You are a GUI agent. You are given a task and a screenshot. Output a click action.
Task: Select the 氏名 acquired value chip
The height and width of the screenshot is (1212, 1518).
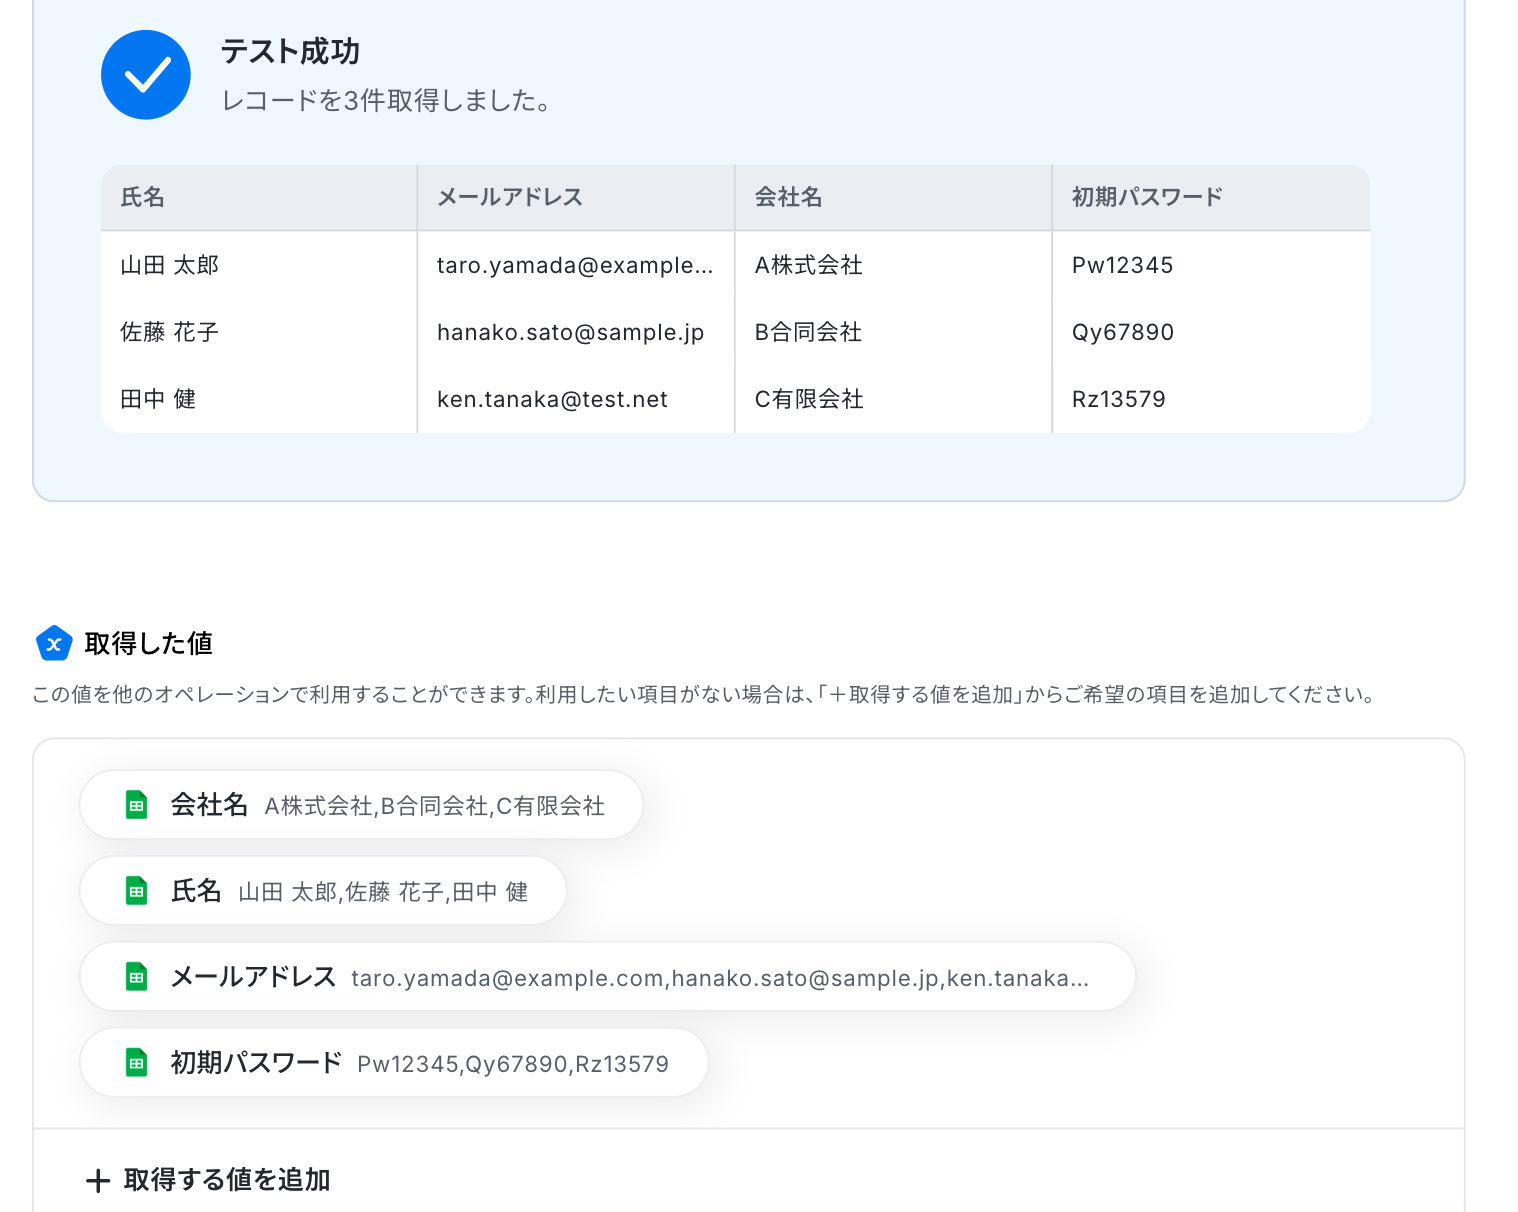pos(322,891)
